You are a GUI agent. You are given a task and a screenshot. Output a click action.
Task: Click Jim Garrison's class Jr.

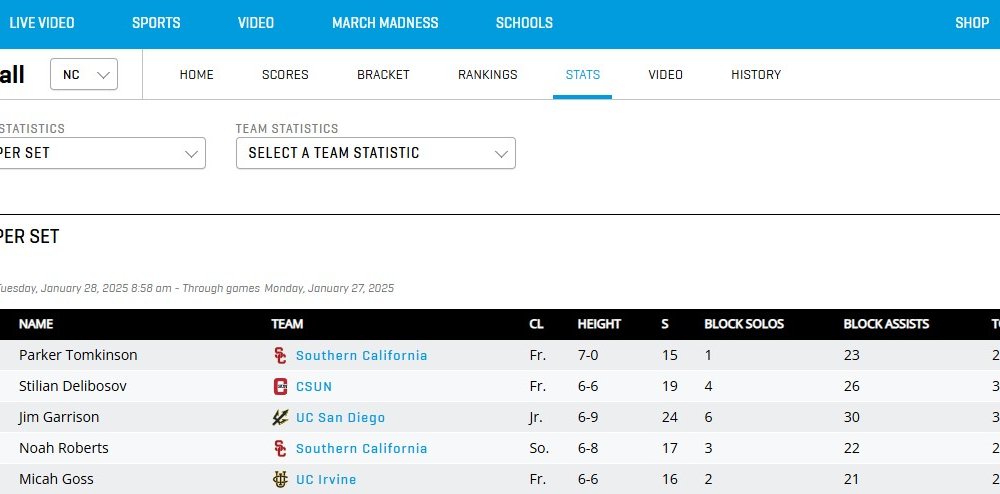coord(536,418)
